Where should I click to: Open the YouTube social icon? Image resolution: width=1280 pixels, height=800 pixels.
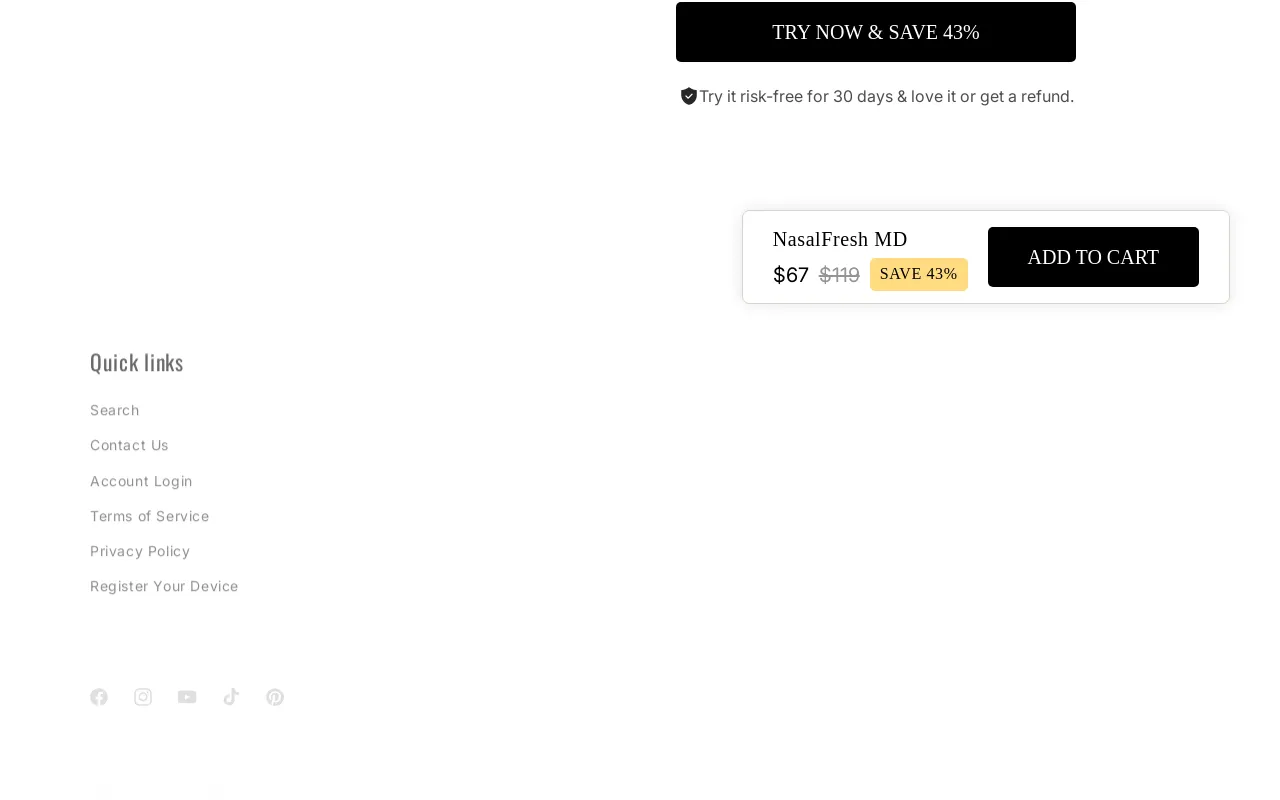[187, 697]
